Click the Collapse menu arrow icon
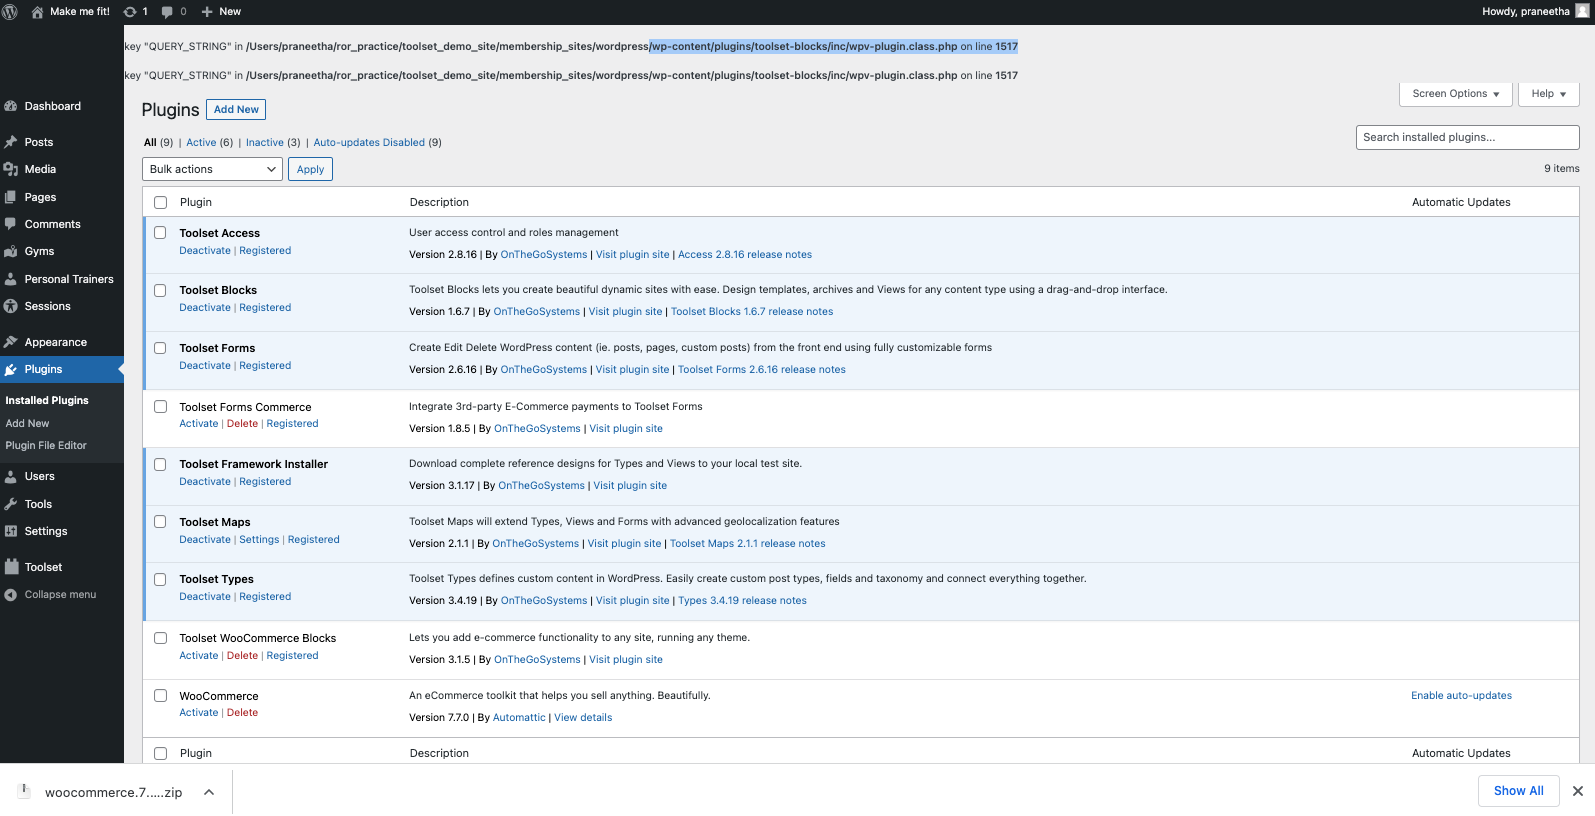Viewport: 1595px width, 816px height. [x=11, y=594]
